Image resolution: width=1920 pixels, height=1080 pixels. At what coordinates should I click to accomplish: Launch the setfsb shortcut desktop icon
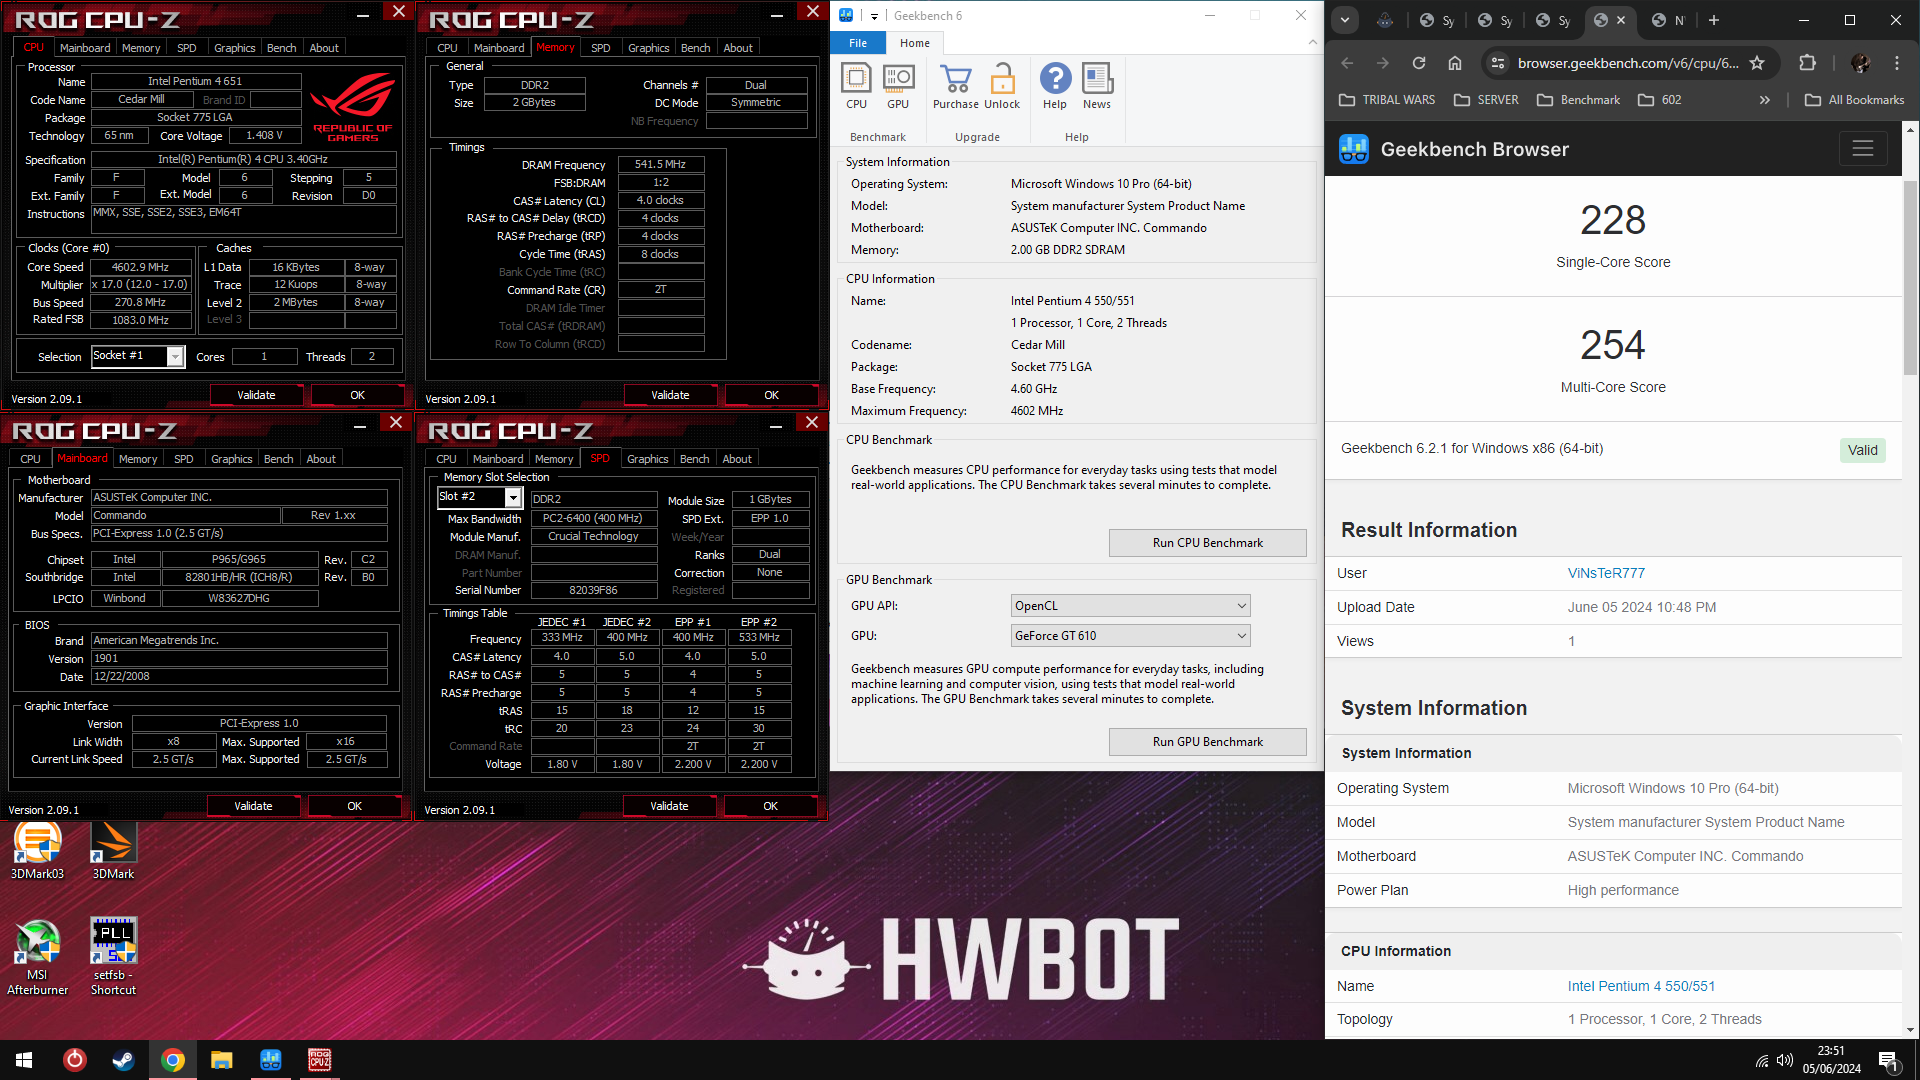(x=113, y=957)
